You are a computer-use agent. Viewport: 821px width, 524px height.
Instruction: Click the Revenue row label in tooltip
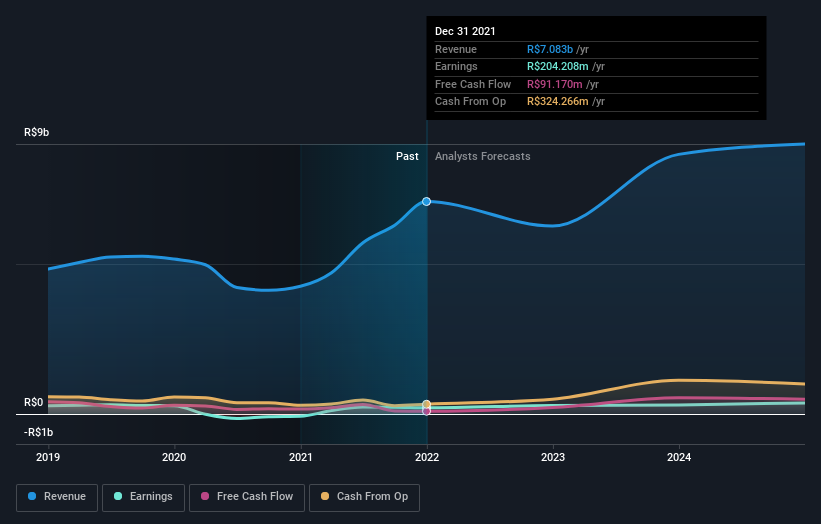tap(456, 49)
